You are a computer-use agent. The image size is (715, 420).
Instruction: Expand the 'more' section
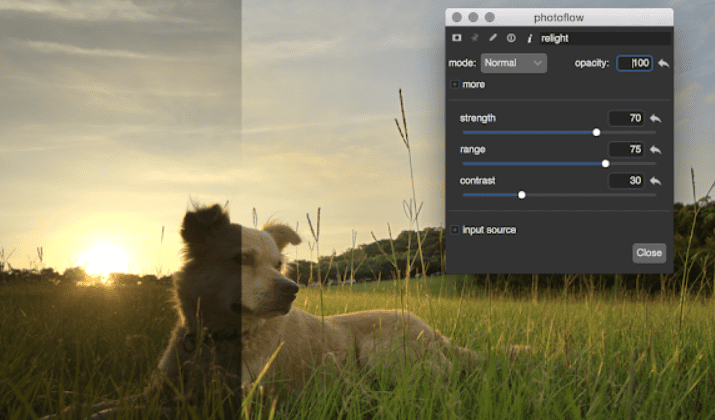(x=455, y=84)
